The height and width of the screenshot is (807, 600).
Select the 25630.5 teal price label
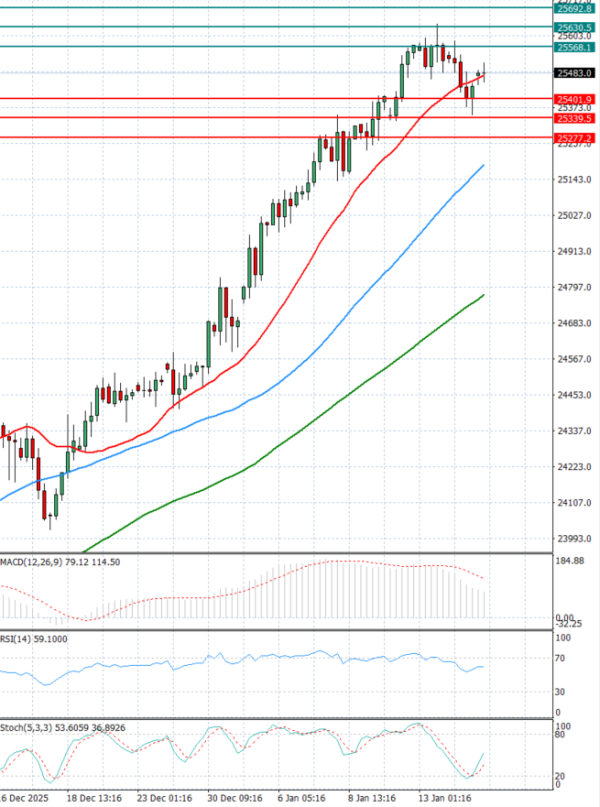[575, 27]
